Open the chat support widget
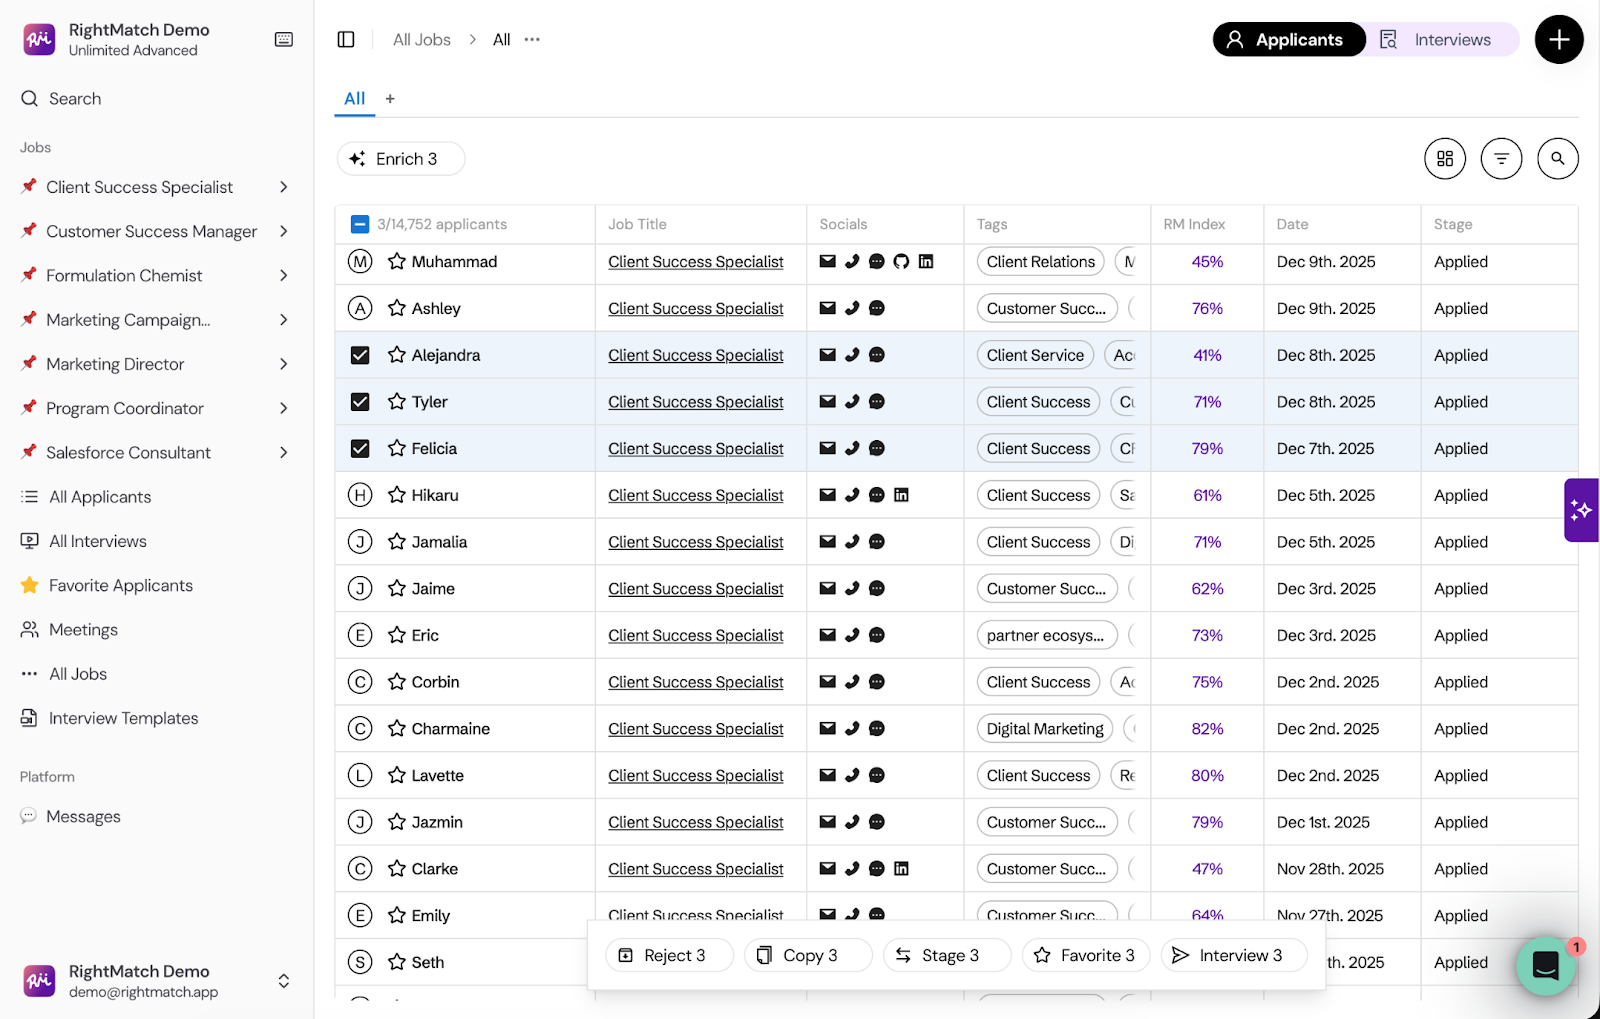The width and height of the screenshot is (1600, 1019). (x=1545, y=965)
